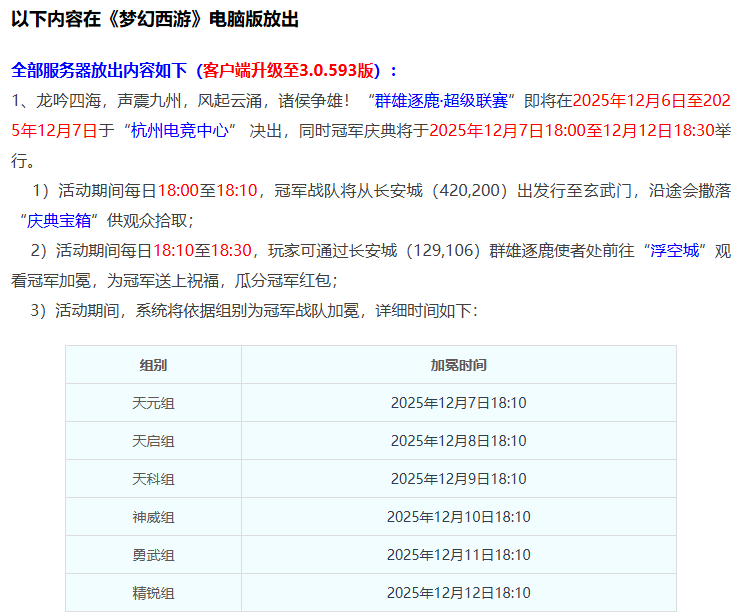Viewport: 741px width, 616px height.
Task: Click the "组别" table column header
Action: [153, 365]
